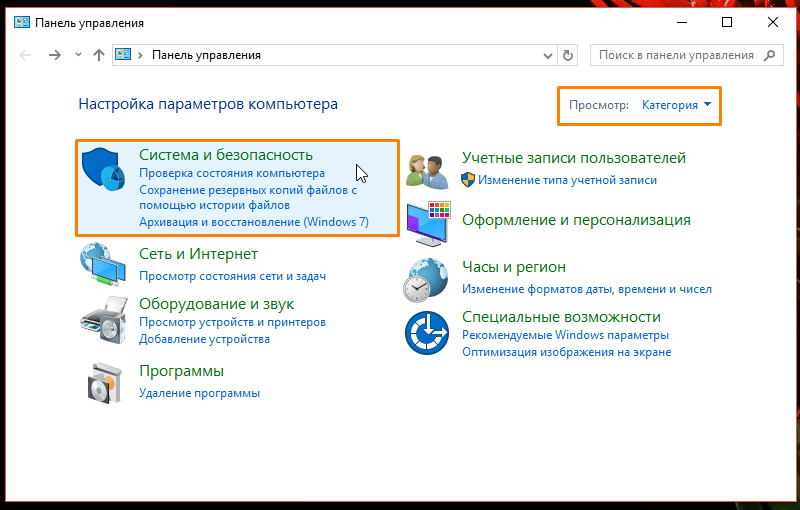Open the Система и безопасность category
The width and height of the screenshot is (800, 510).
[x=226, y=155]
